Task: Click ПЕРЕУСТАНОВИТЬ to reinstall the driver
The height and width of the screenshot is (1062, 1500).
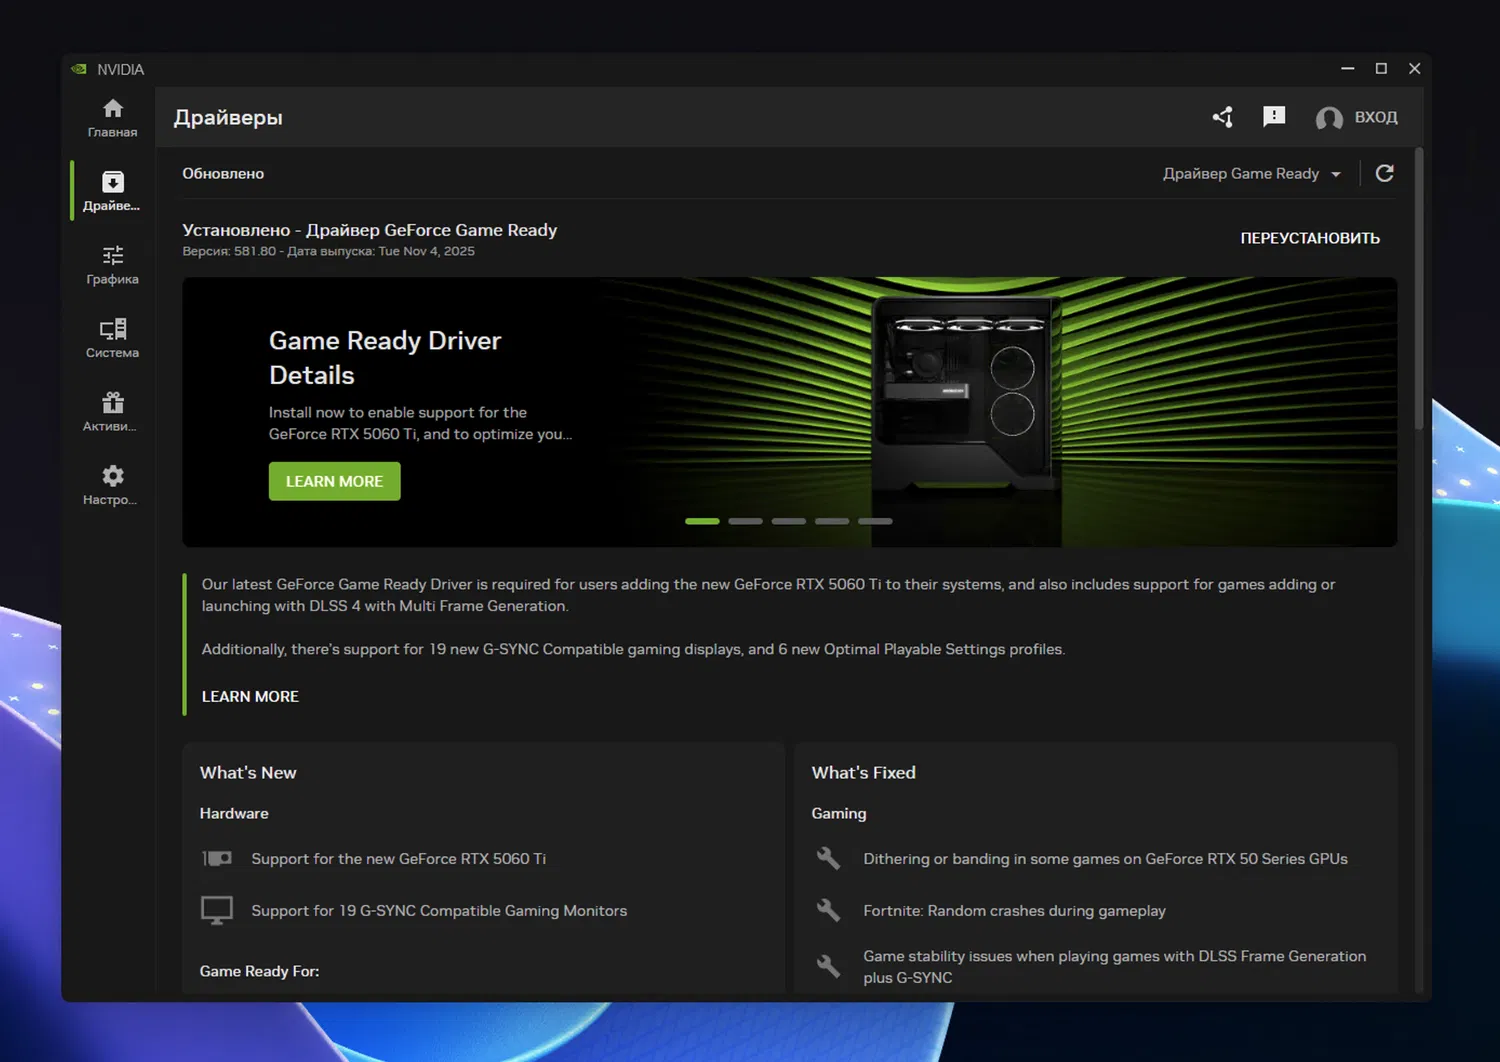Action: [x=1310, y=238]
